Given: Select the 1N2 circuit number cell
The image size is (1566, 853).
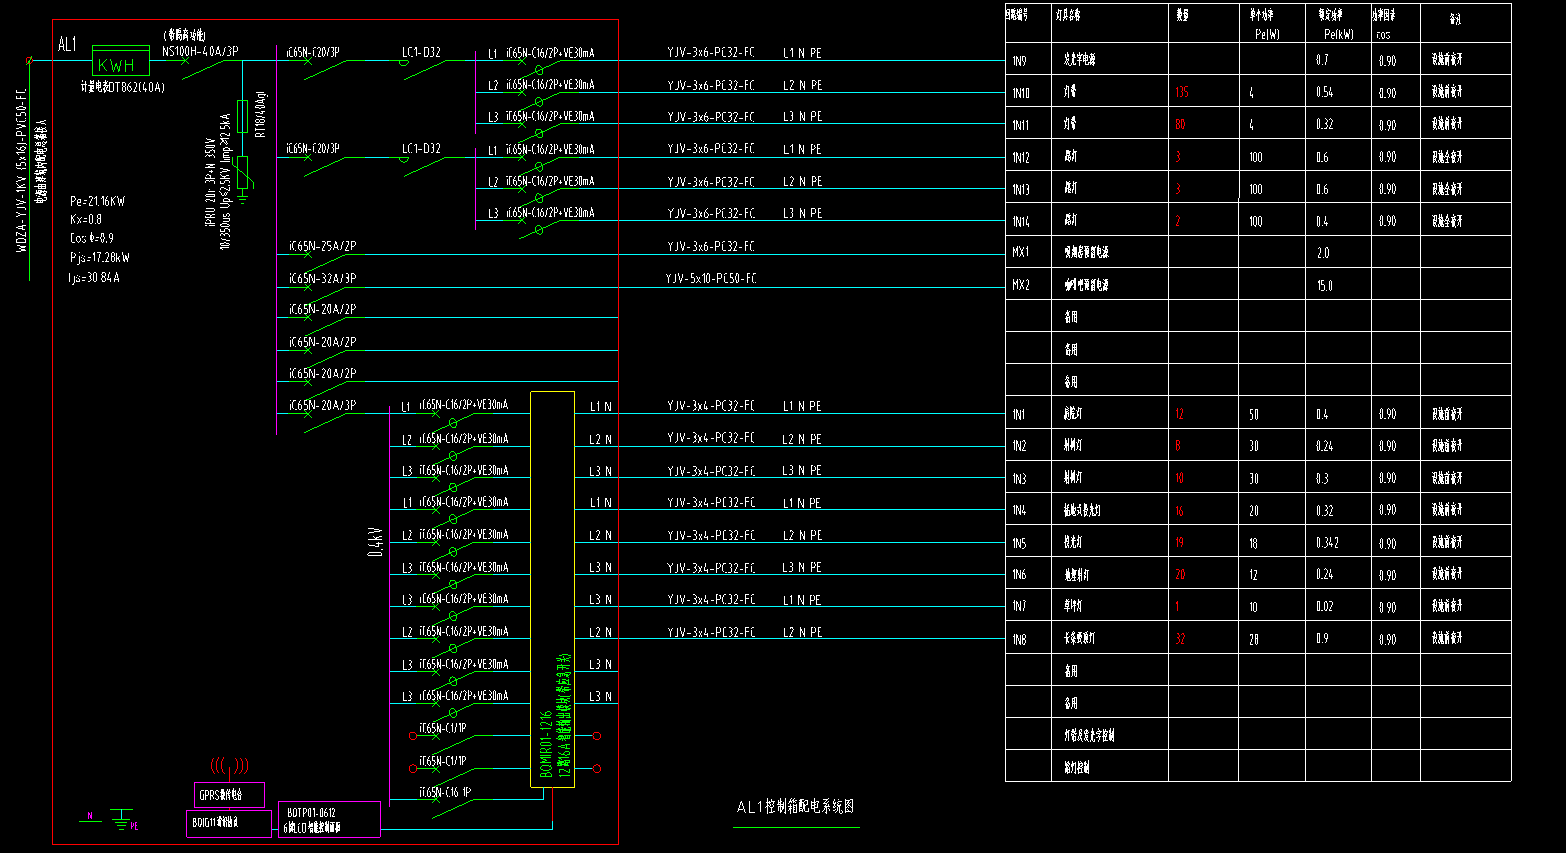Looking at the screenshot, I should pos(1018,446).
